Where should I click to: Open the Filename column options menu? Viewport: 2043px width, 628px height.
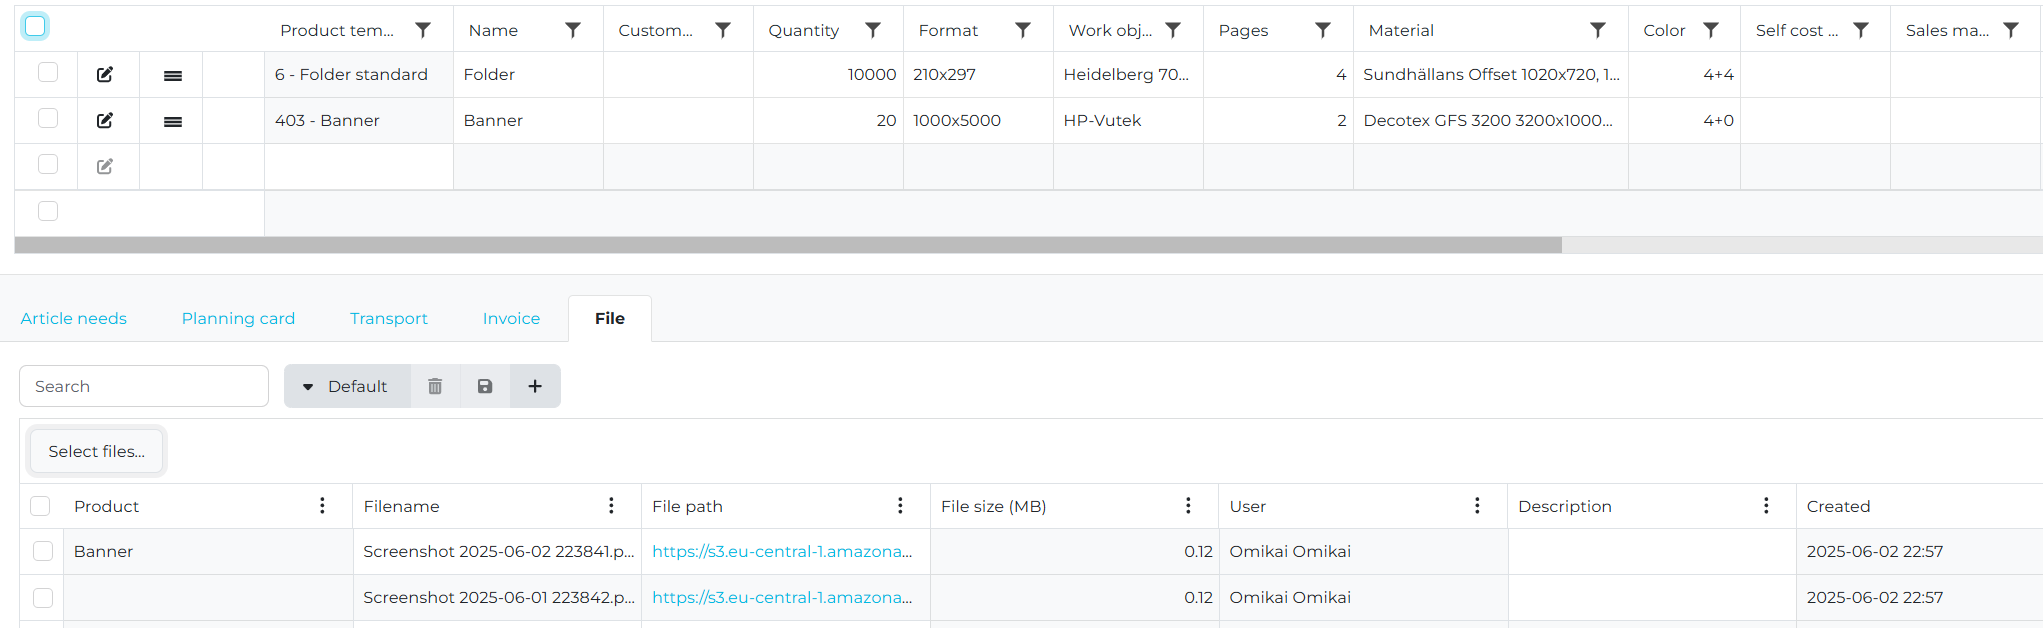tap(611, 506)
